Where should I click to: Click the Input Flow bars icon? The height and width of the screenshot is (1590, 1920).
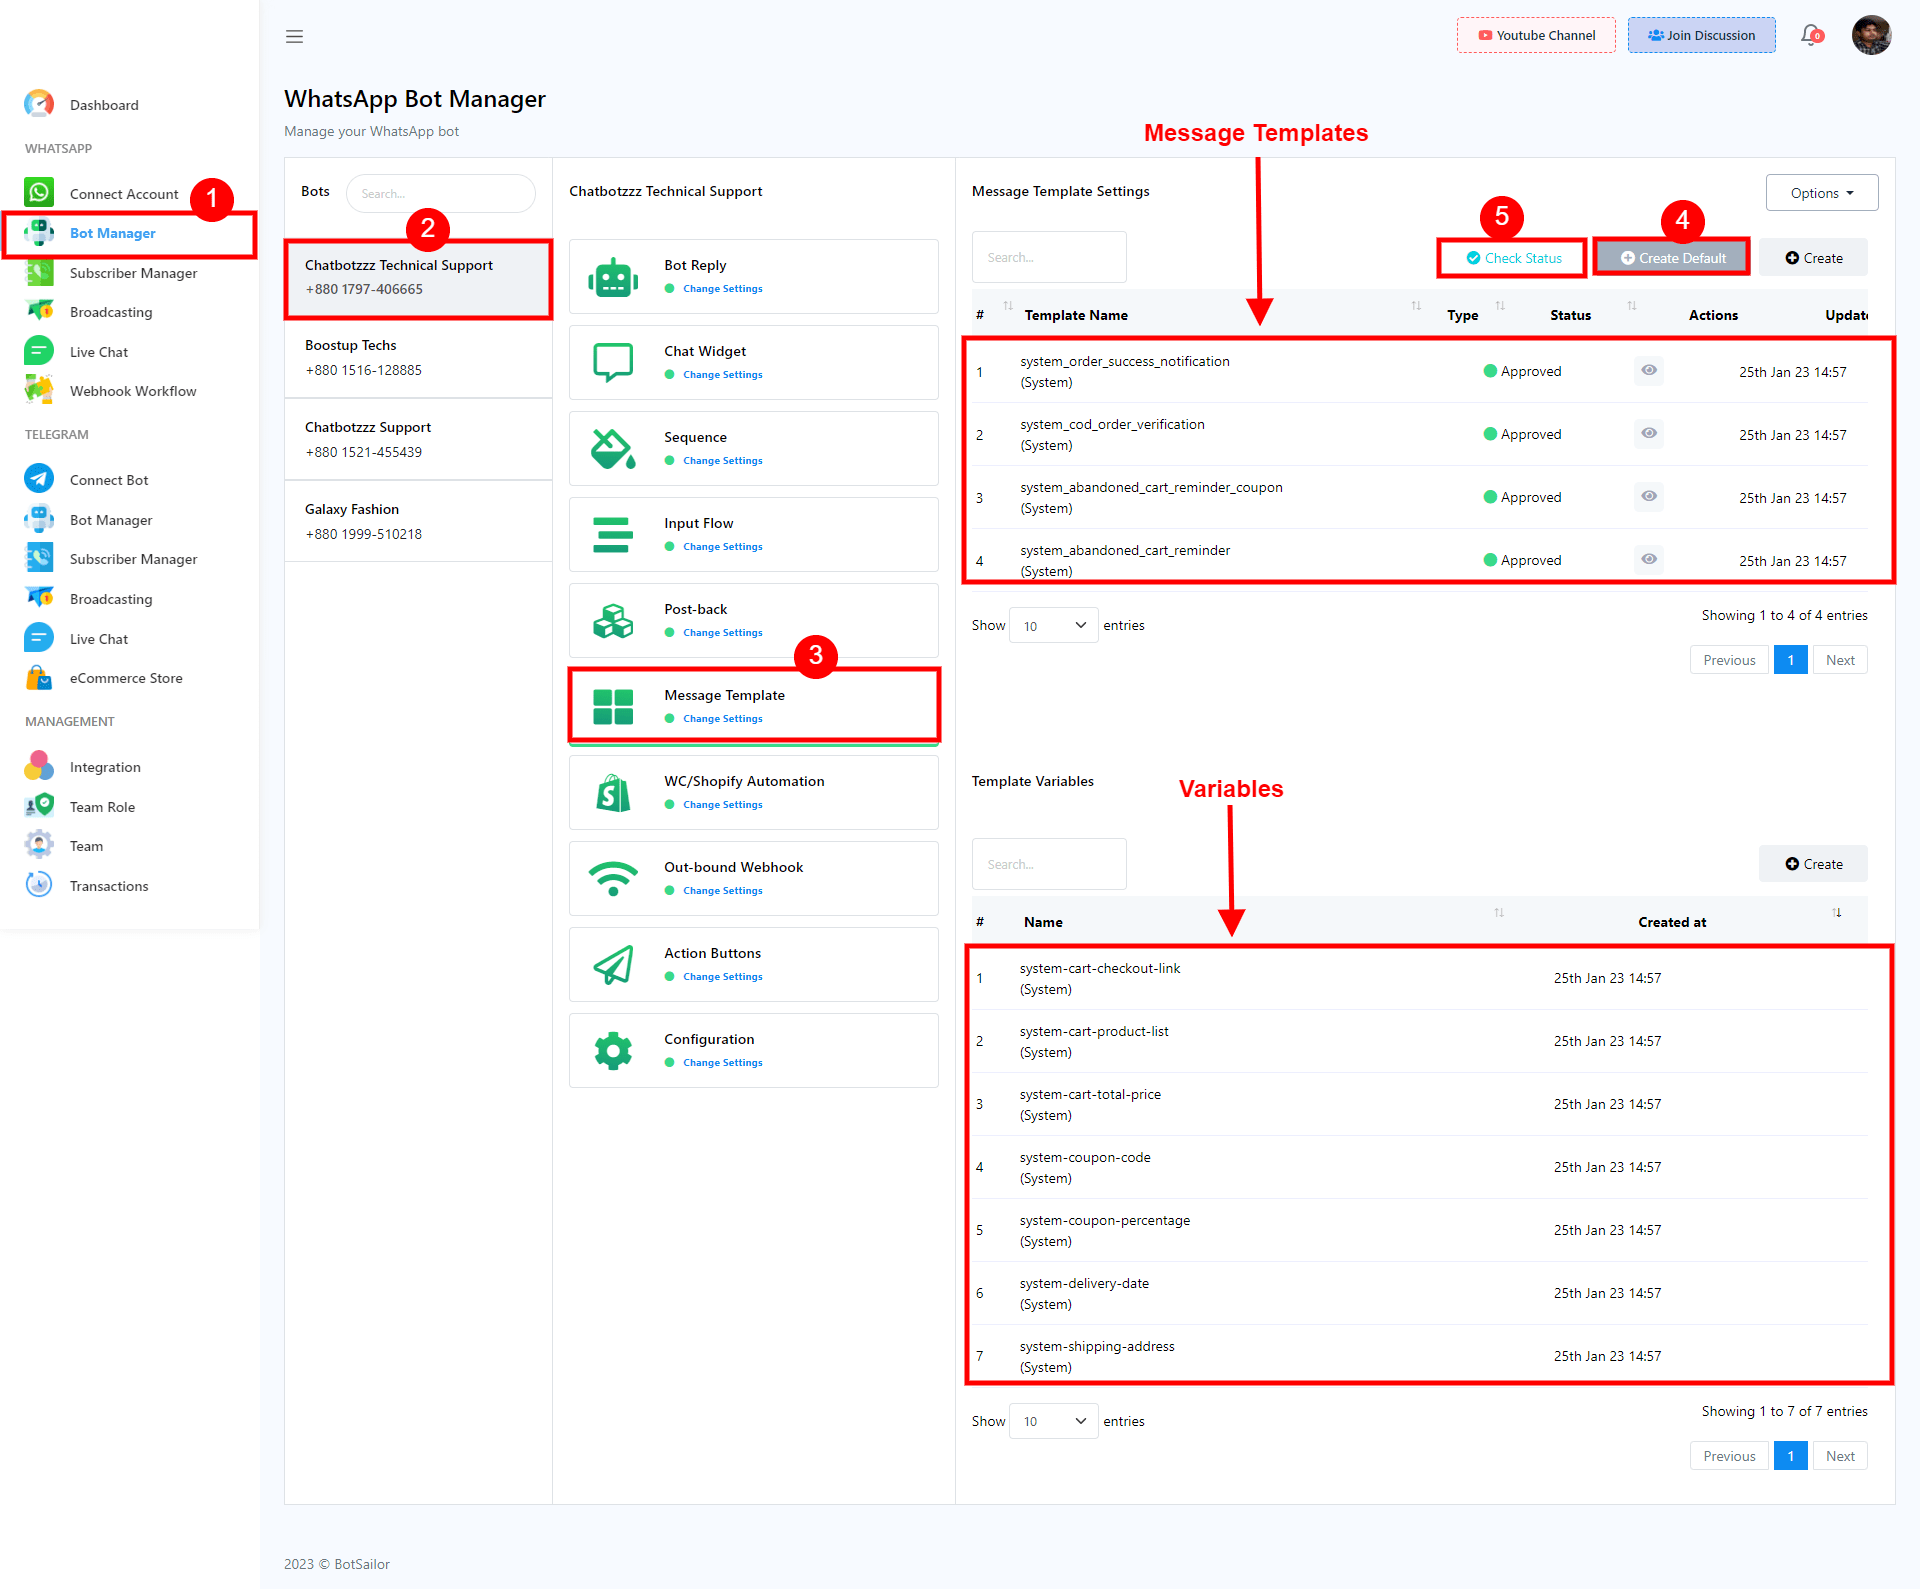(613, 534)
